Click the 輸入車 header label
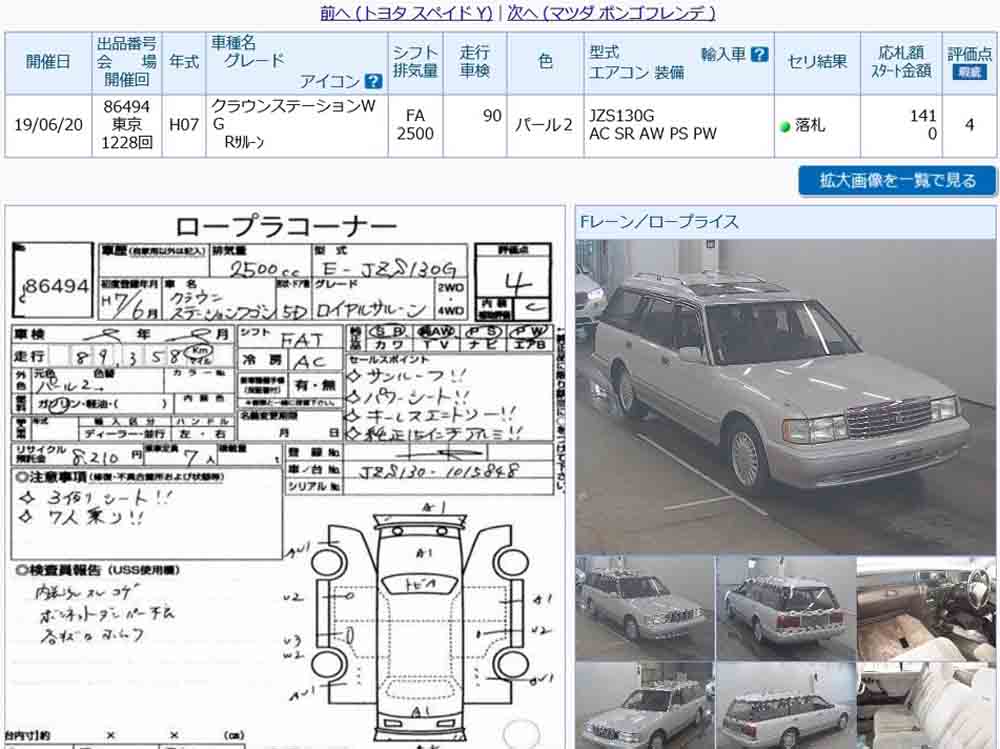1000x749 pixels. coord(724,54)
